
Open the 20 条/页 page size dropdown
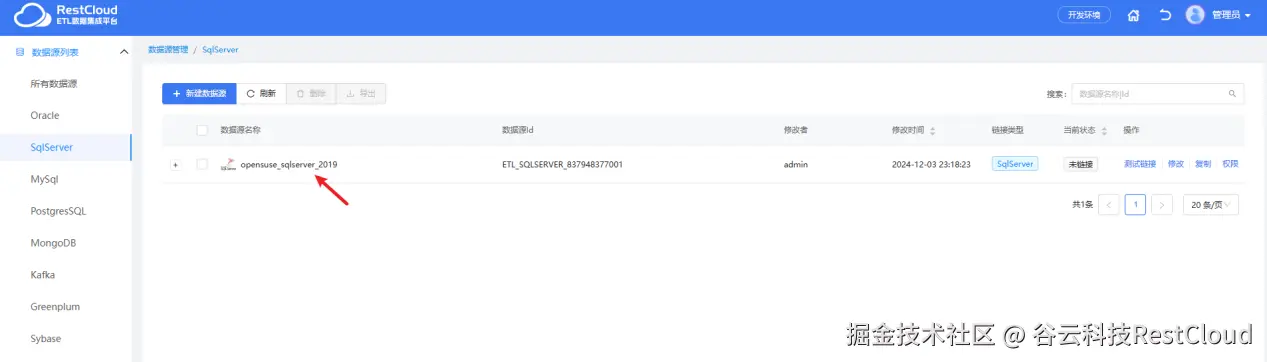point(1210,205)
